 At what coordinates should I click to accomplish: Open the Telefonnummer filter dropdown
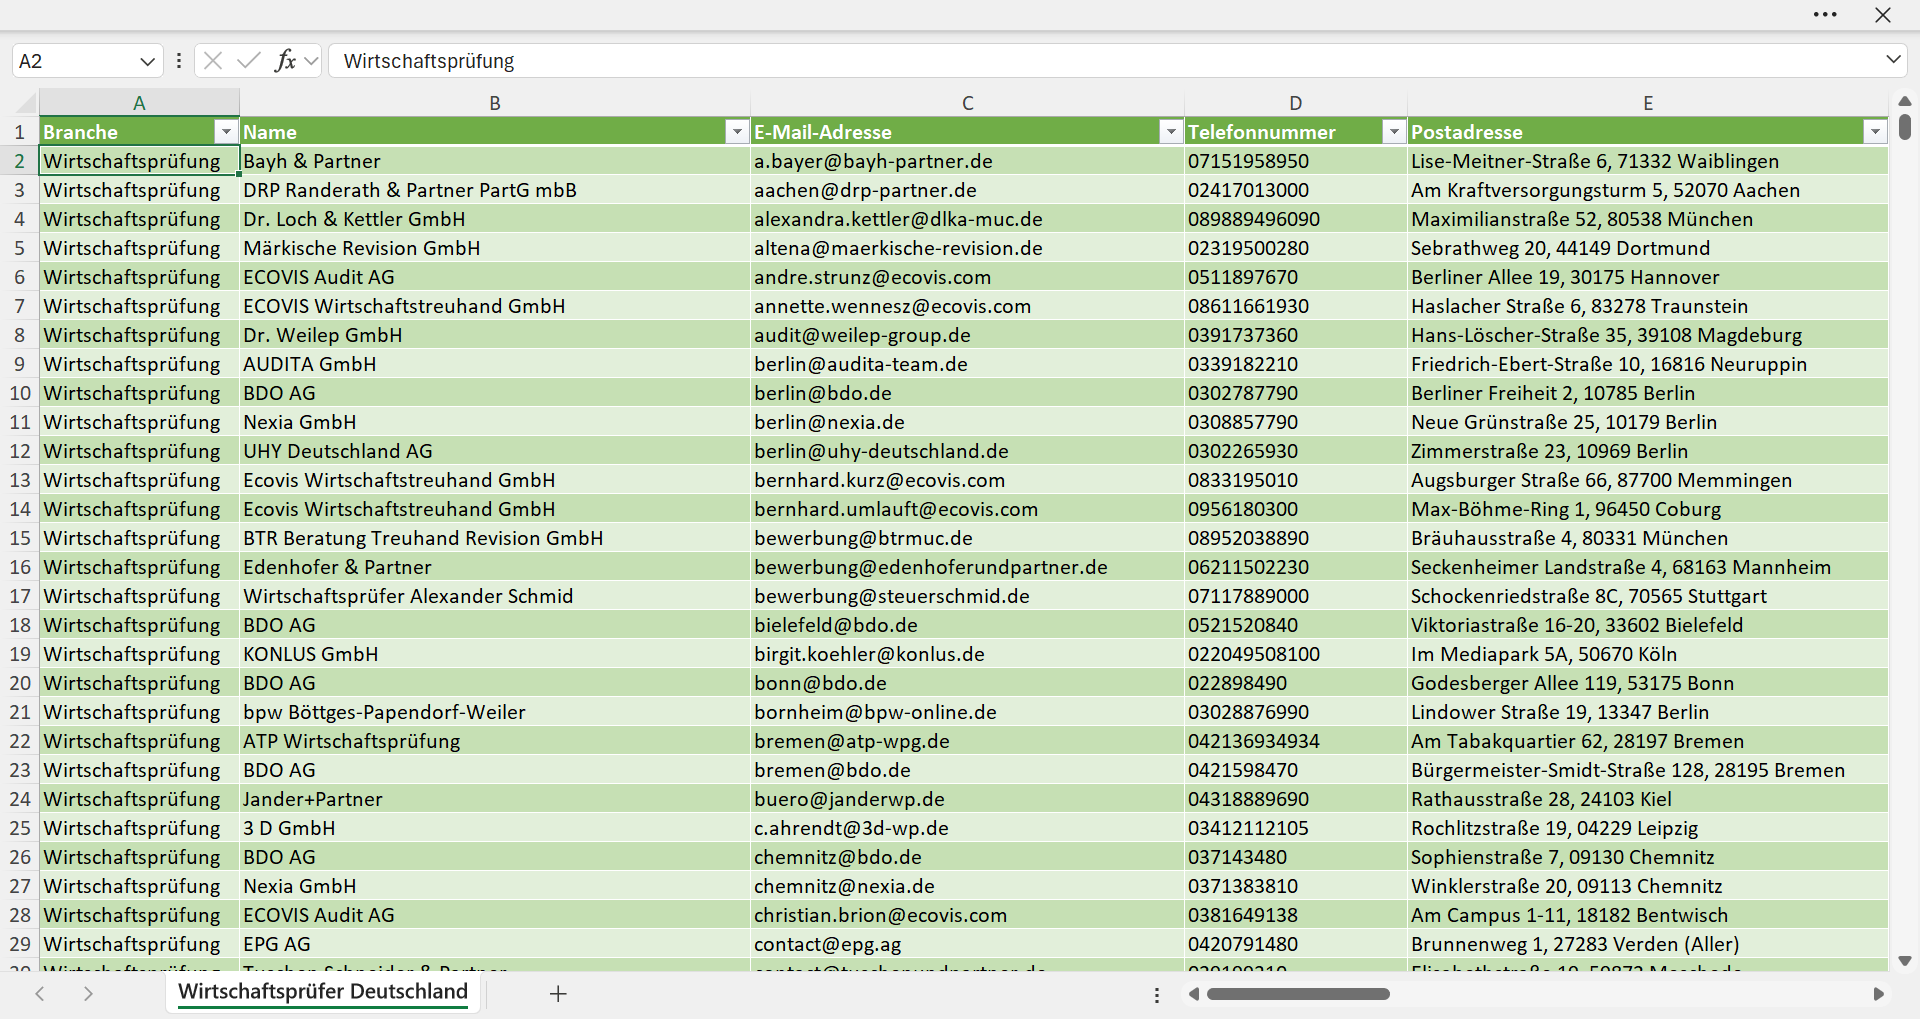1394,132
